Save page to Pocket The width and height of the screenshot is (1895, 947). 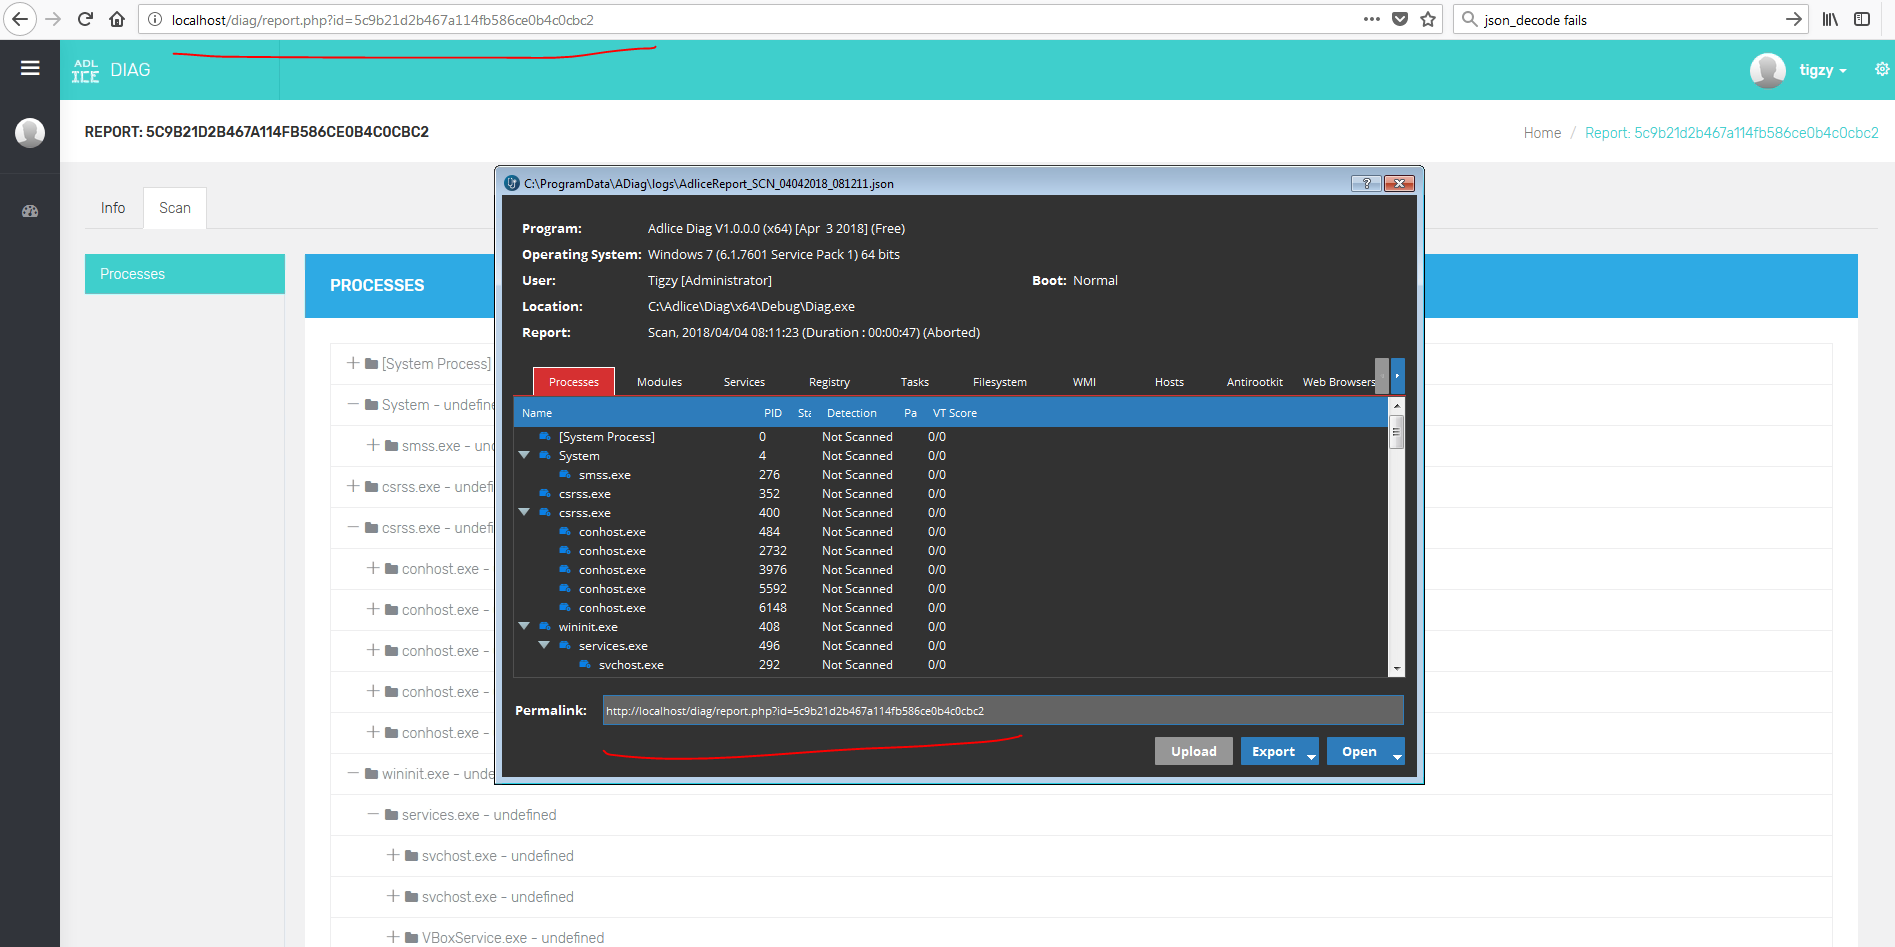pyautogui.click(x=1400, y=19)
